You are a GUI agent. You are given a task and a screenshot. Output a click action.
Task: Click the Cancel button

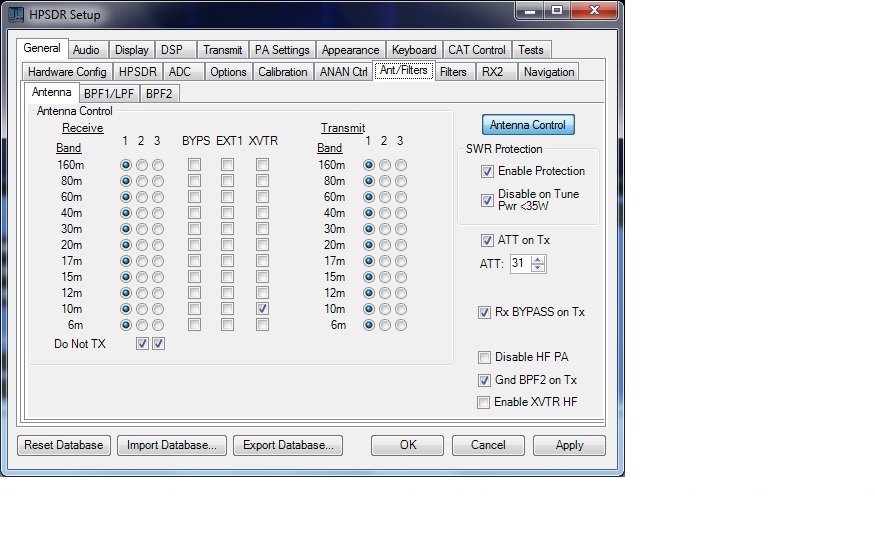pos(488,445)
